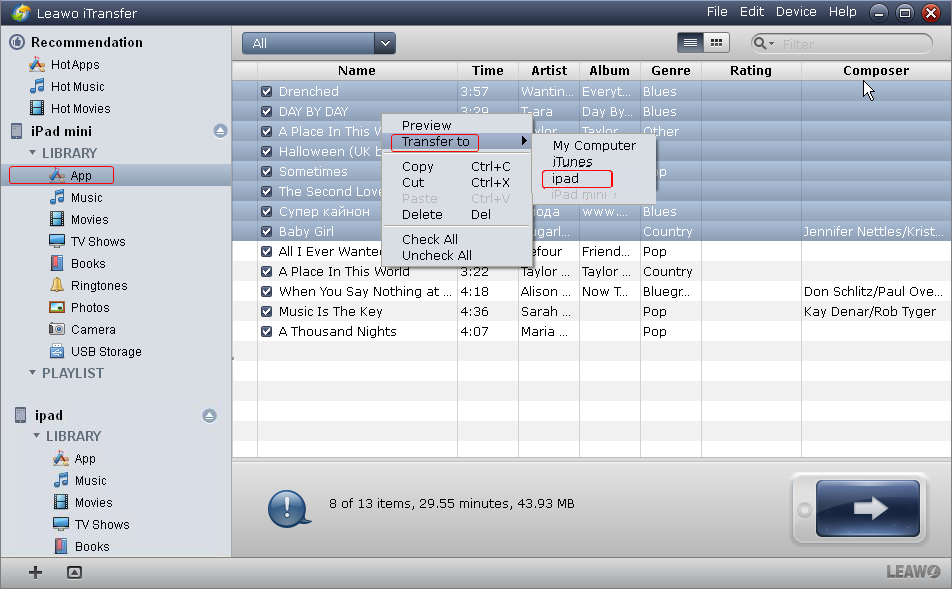This screenshot has height=589, width=952.
Task: Uncheck the Baby Girl checkbox
Action: (x=267, y=231)
